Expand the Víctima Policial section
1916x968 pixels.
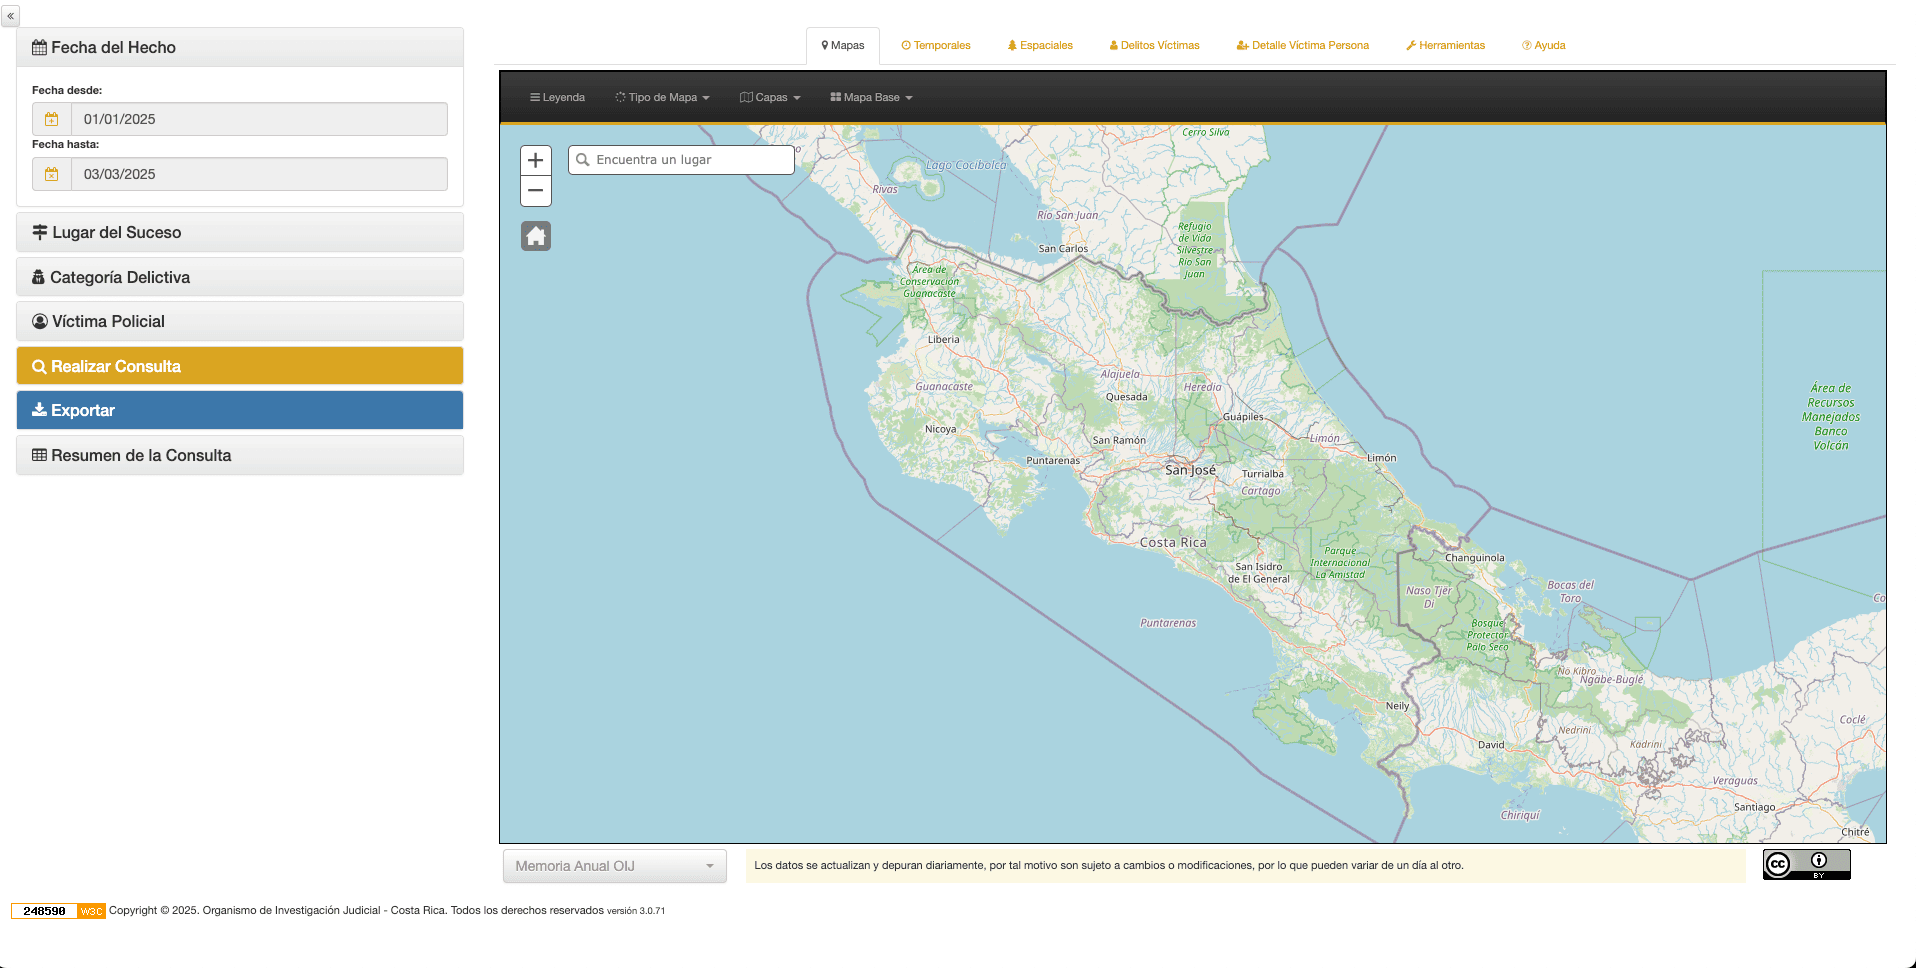coord(240,321)
